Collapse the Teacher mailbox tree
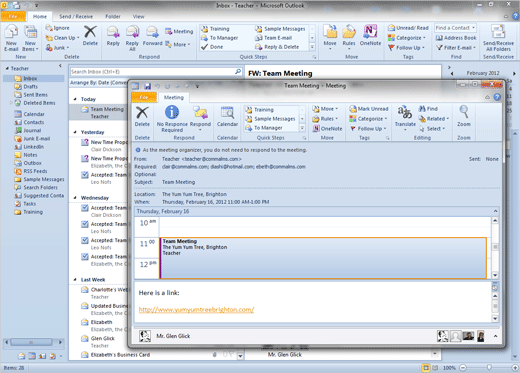520x373 pixels. [x=7, y=68]
